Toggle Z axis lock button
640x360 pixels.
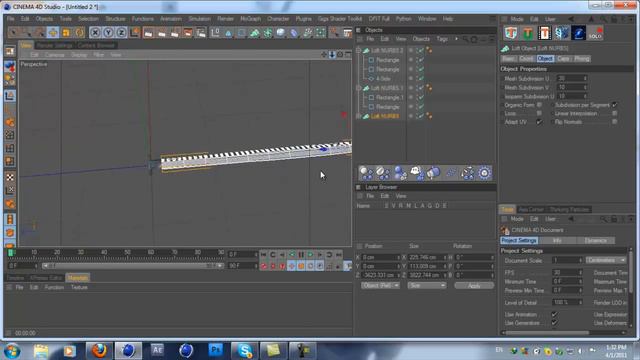[121, 33]
